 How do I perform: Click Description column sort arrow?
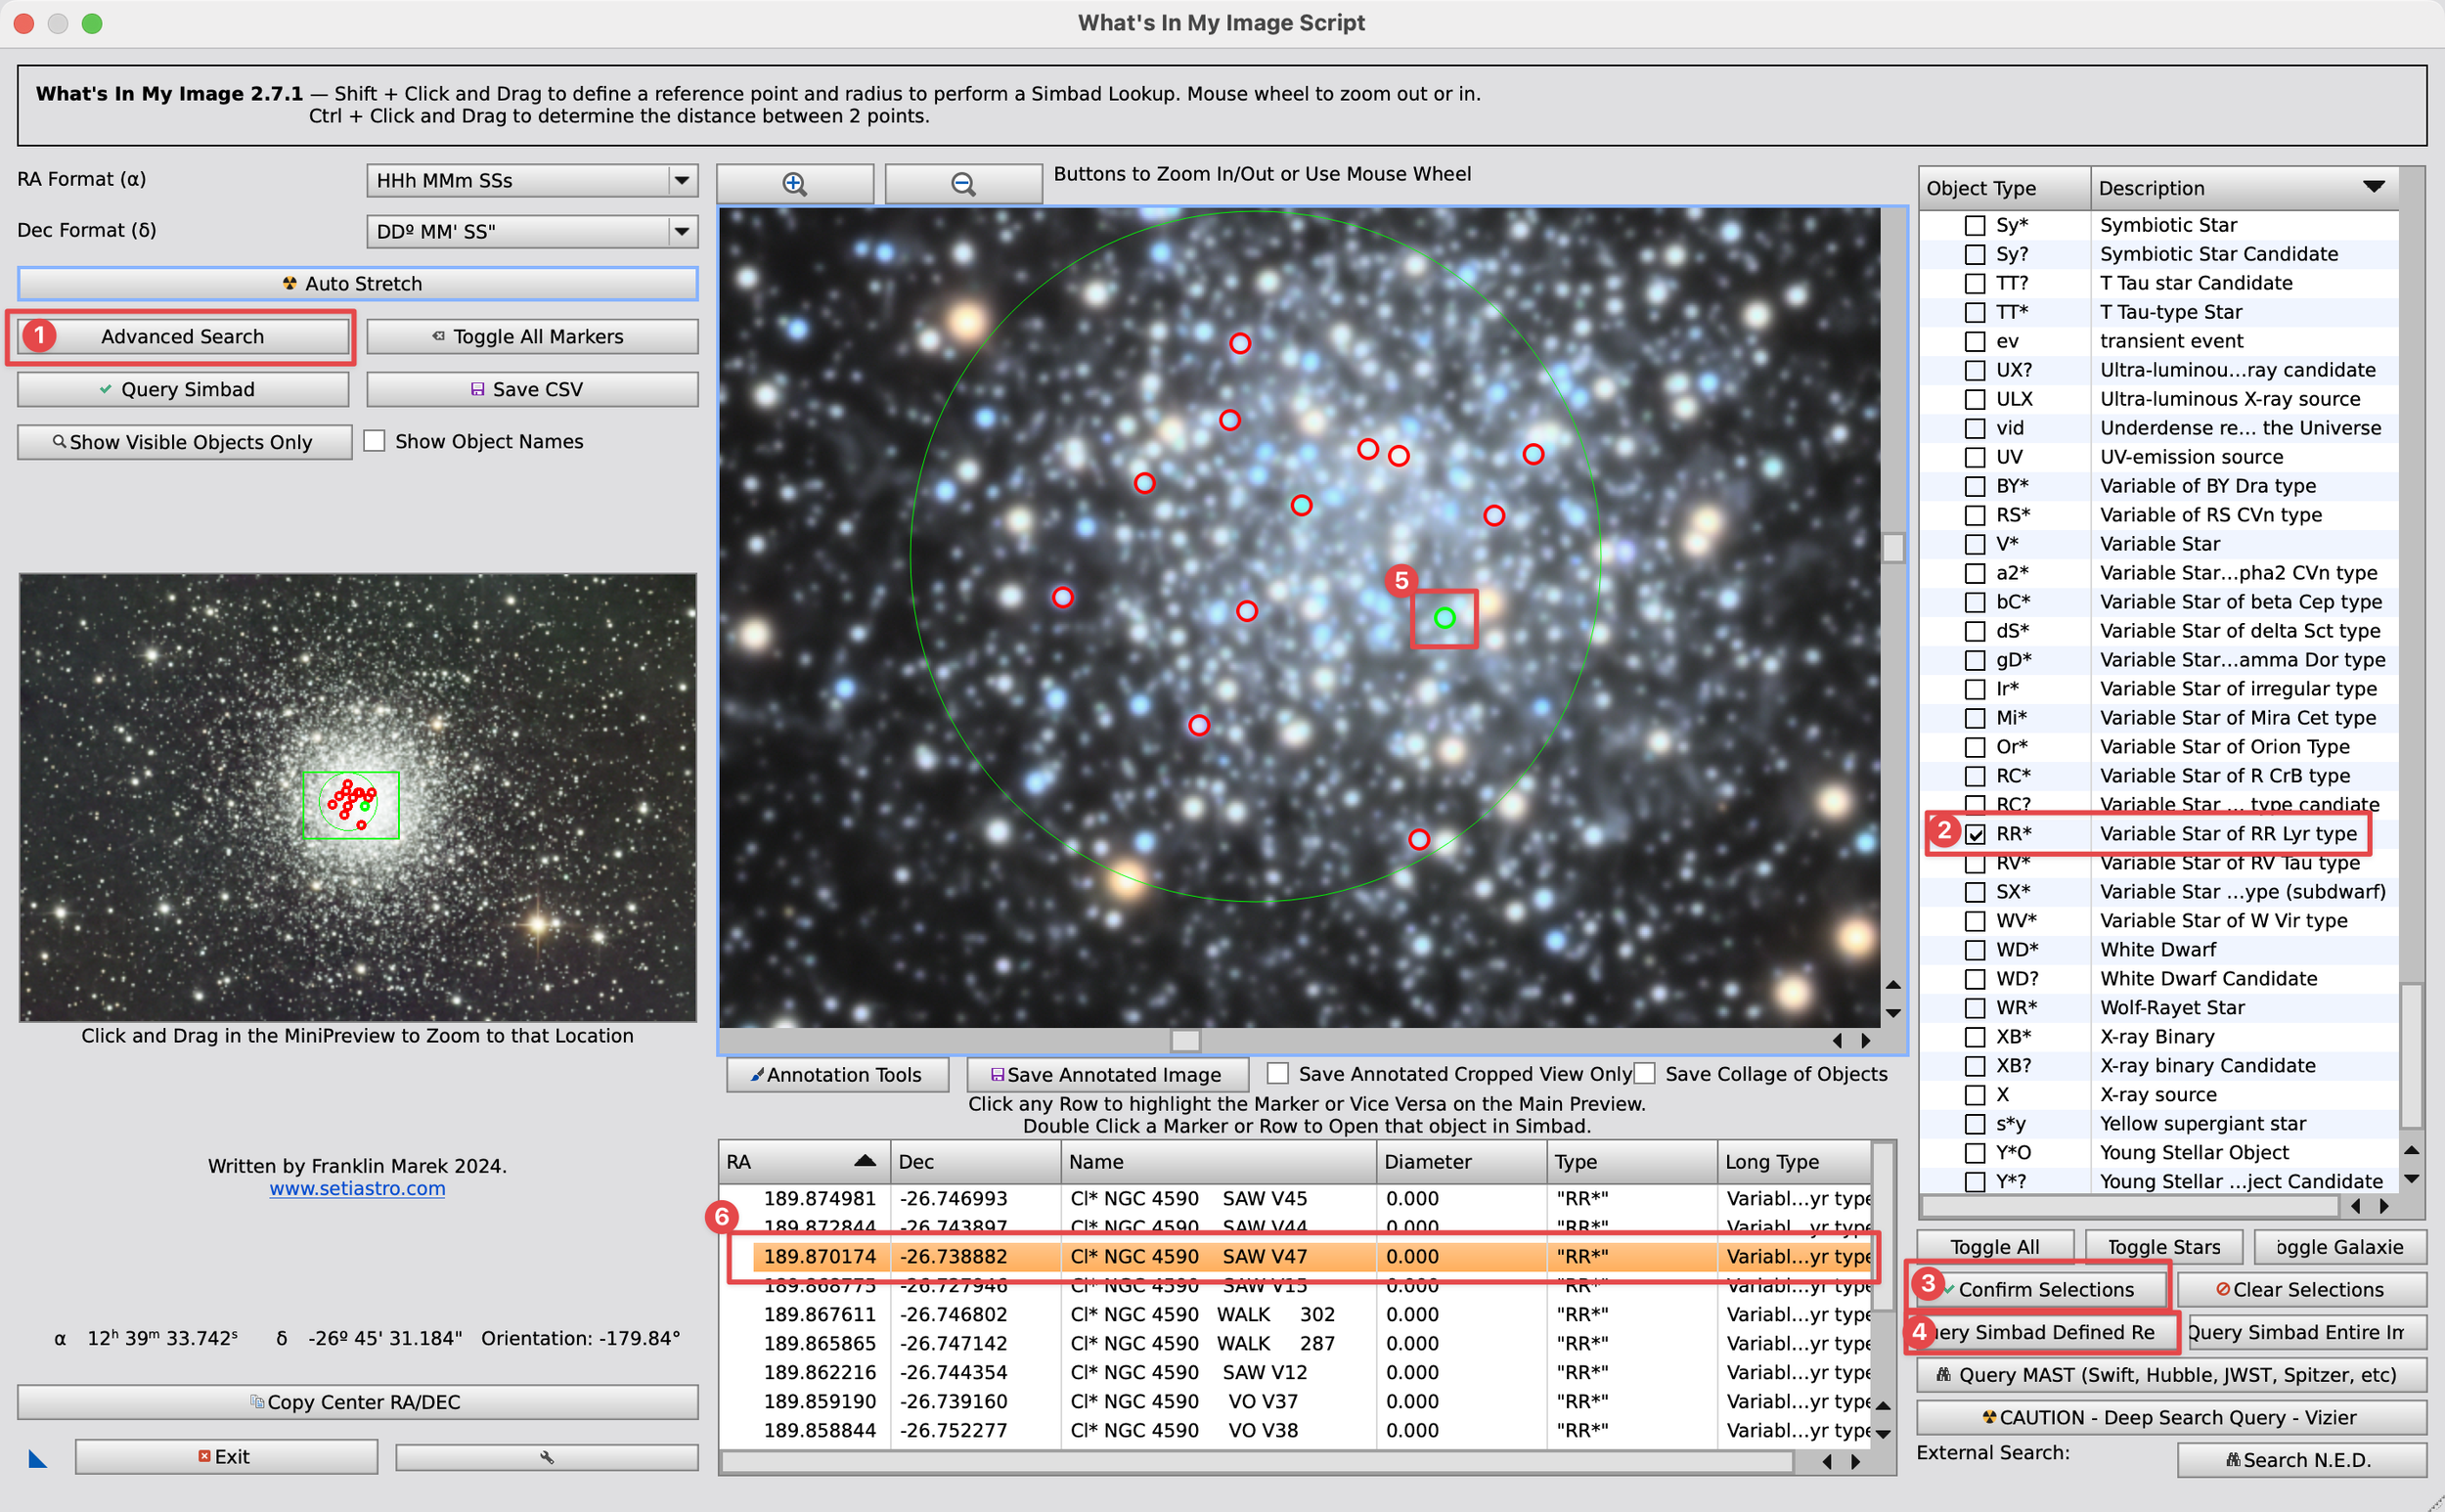pos(2373,187)
